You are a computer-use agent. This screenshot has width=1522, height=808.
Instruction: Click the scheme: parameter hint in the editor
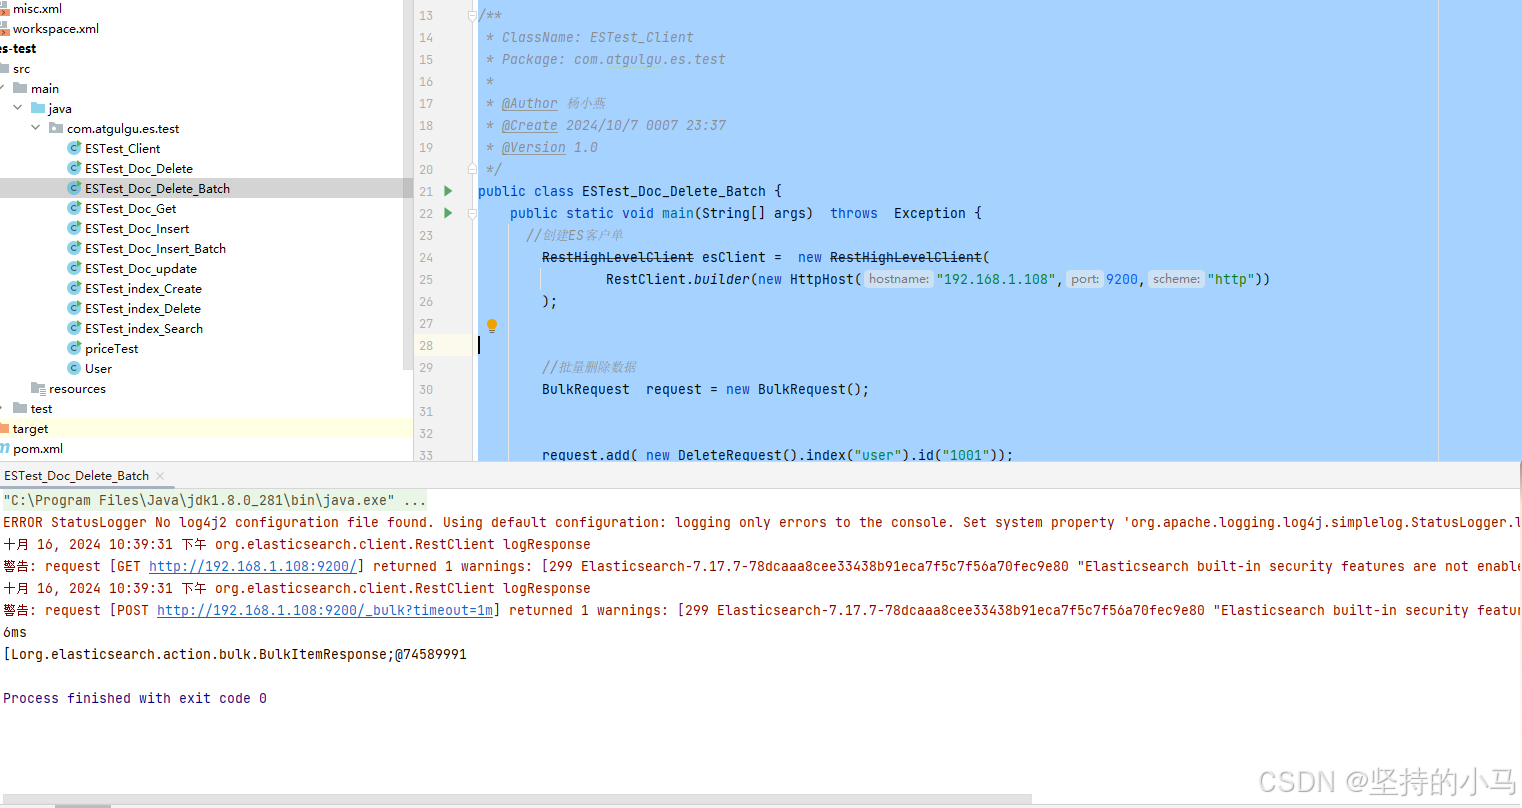pyautogui.click(x=1176, y=279)
